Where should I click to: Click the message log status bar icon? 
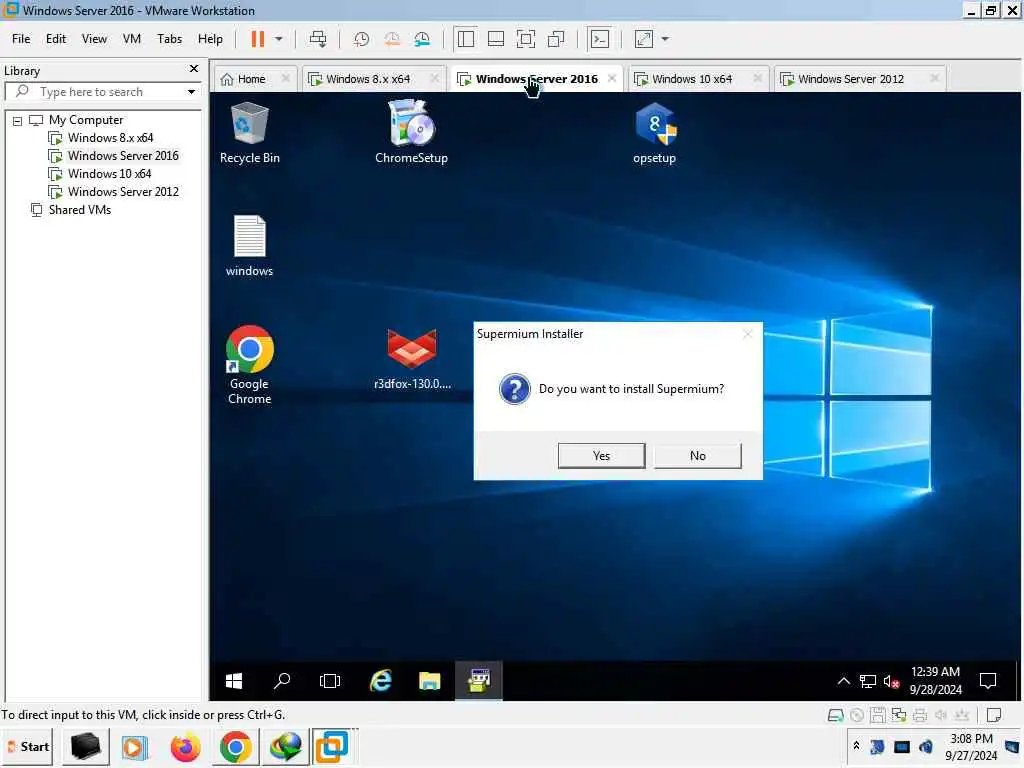pyautogui.click(x=994, y=715)
